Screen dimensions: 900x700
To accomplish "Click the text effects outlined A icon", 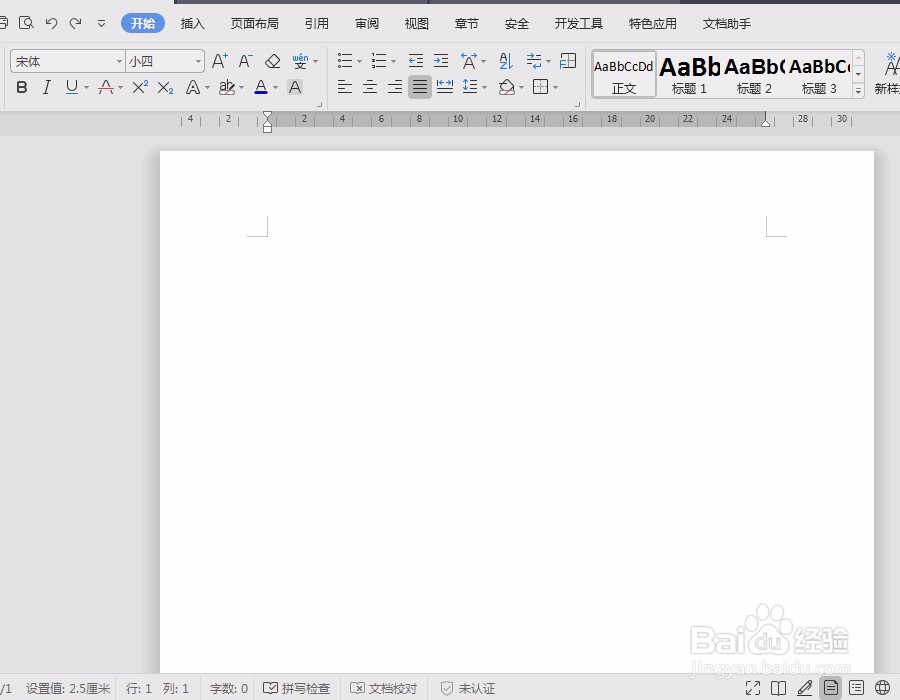I will (x=193, y=87).
